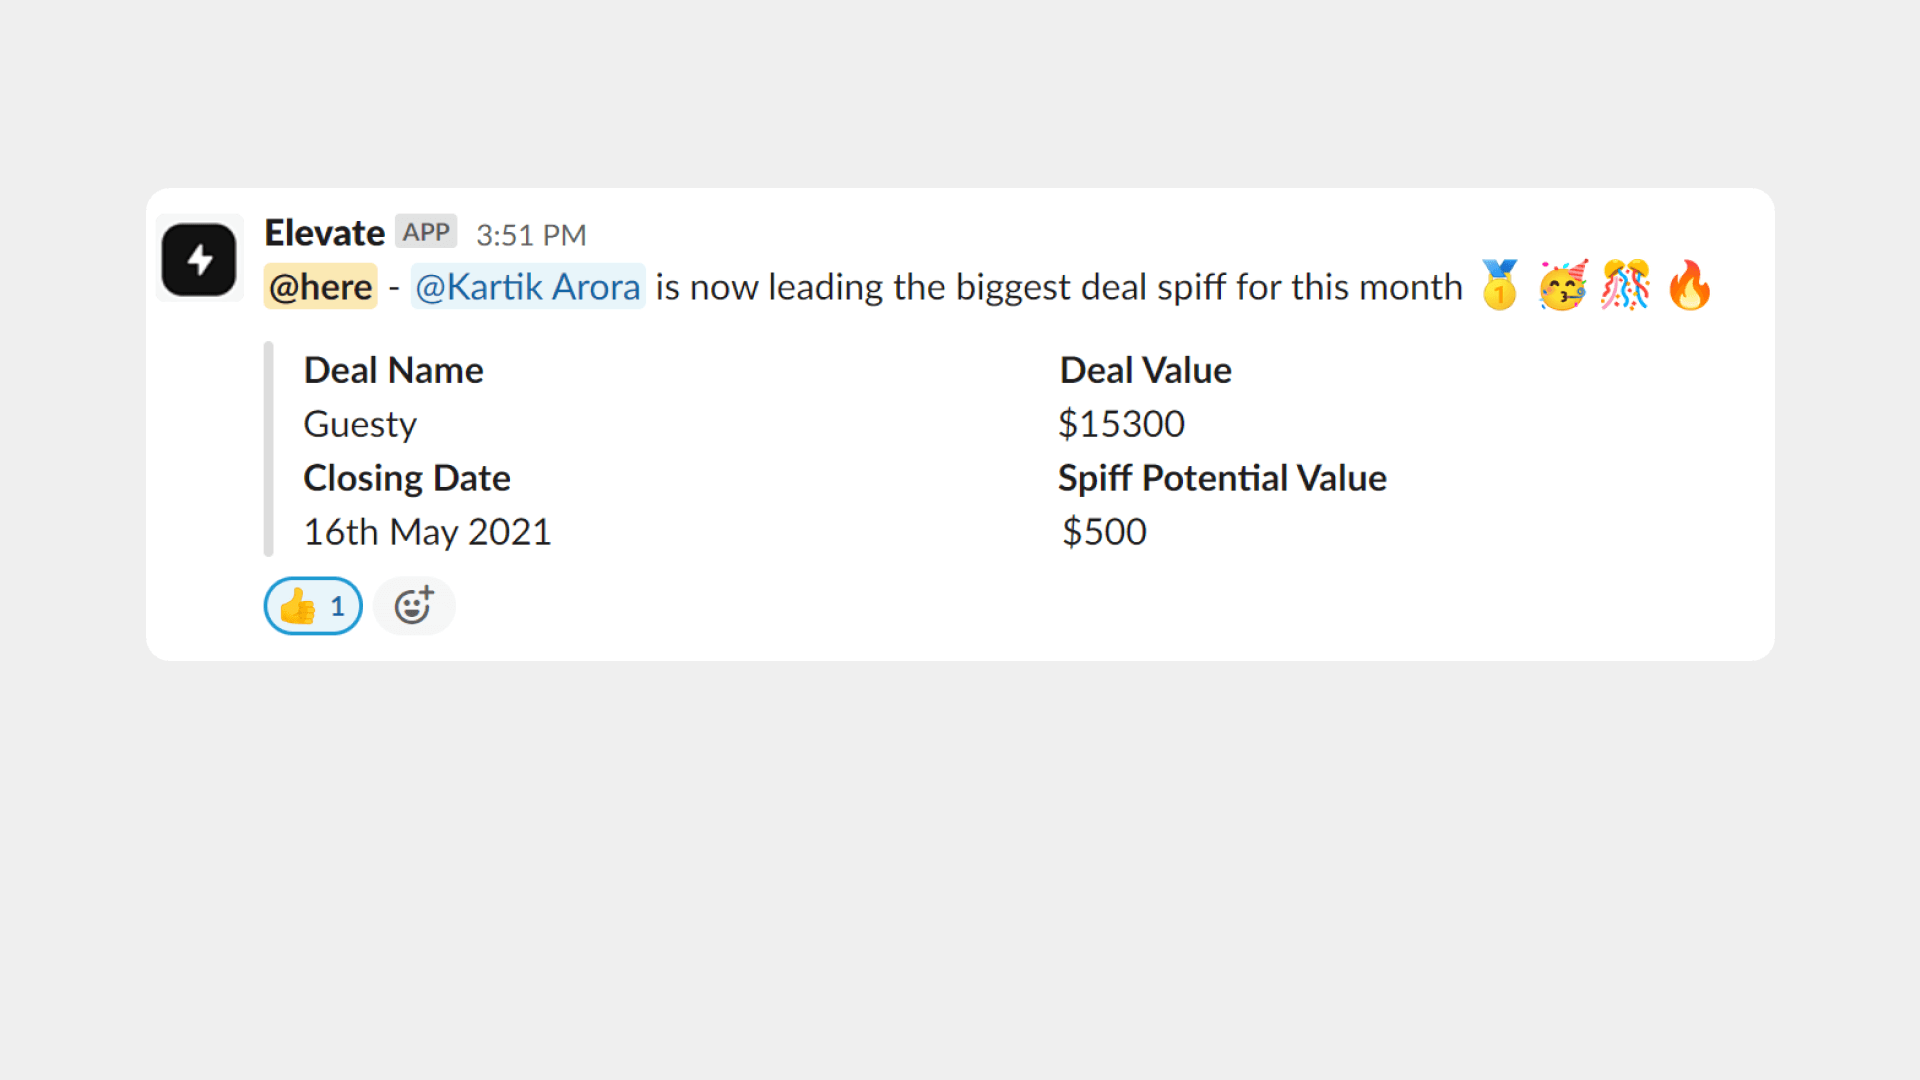Image resolution: width=1920 pixels, height=1080 pixels.
Task: Click the first place medal emoji
Action: (x=1500, y=286)
